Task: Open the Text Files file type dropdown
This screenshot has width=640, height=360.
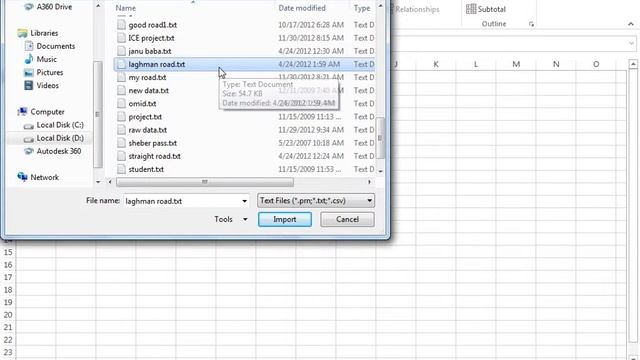Action: 316,200
